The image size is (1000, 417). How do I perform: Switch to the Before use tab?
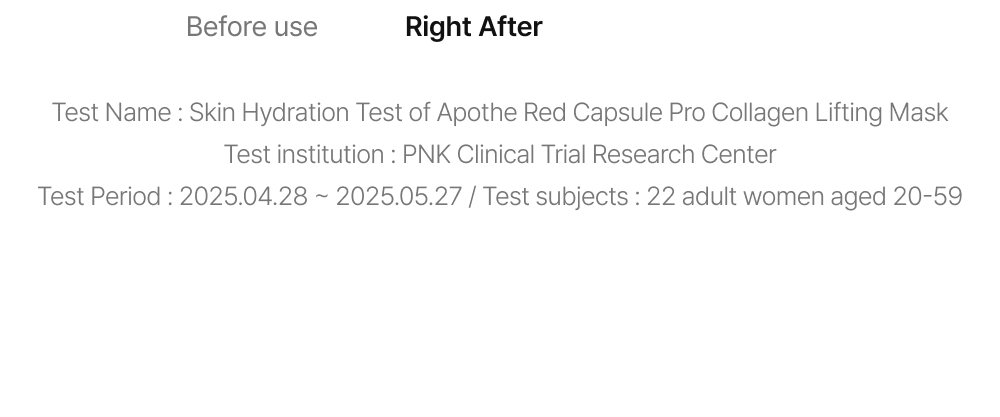tap(251, 27)
